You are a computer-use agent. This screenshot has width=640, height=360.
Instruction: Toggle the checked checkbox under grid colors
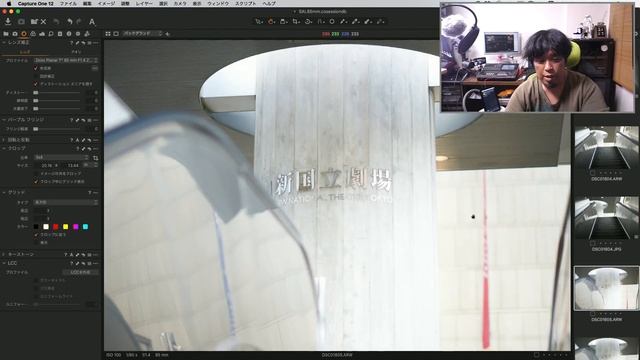tap(36, 235)
